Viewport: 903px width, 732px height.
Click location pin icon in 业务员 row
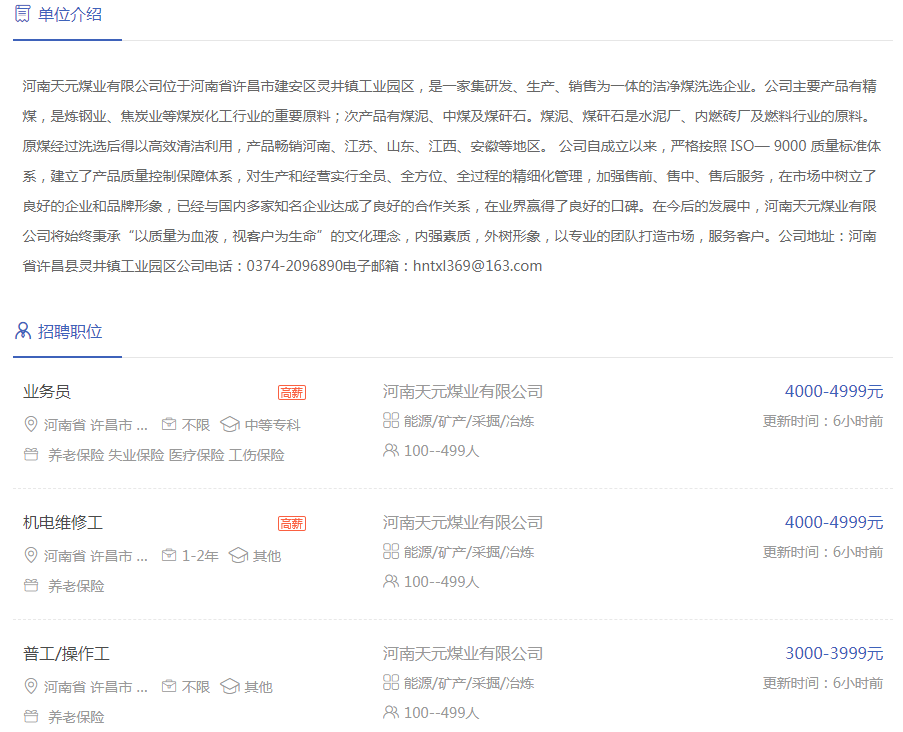[31, 424]
